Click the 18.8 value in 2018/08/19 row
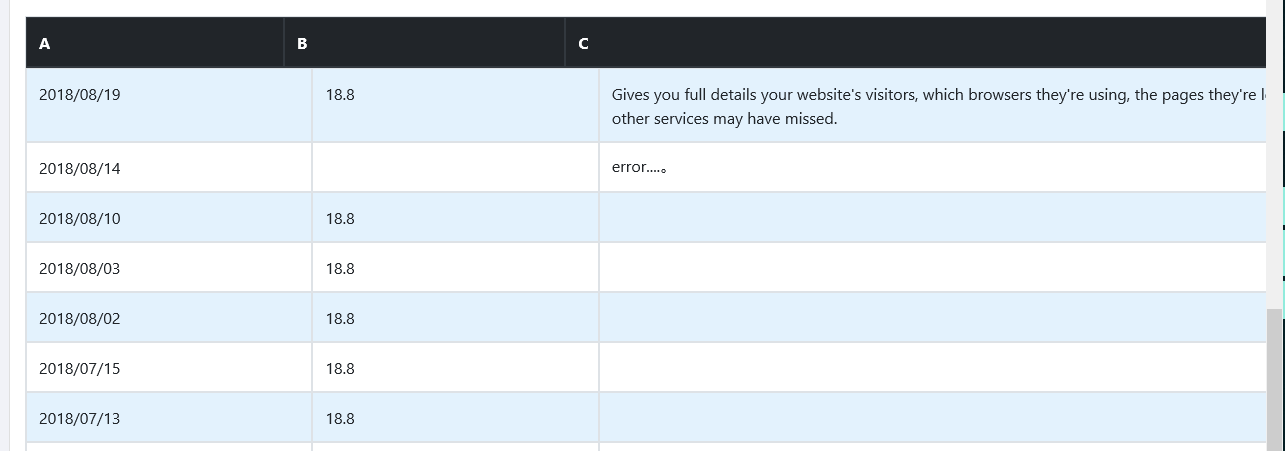This screenshot has width=1285, height=451. 340,95
